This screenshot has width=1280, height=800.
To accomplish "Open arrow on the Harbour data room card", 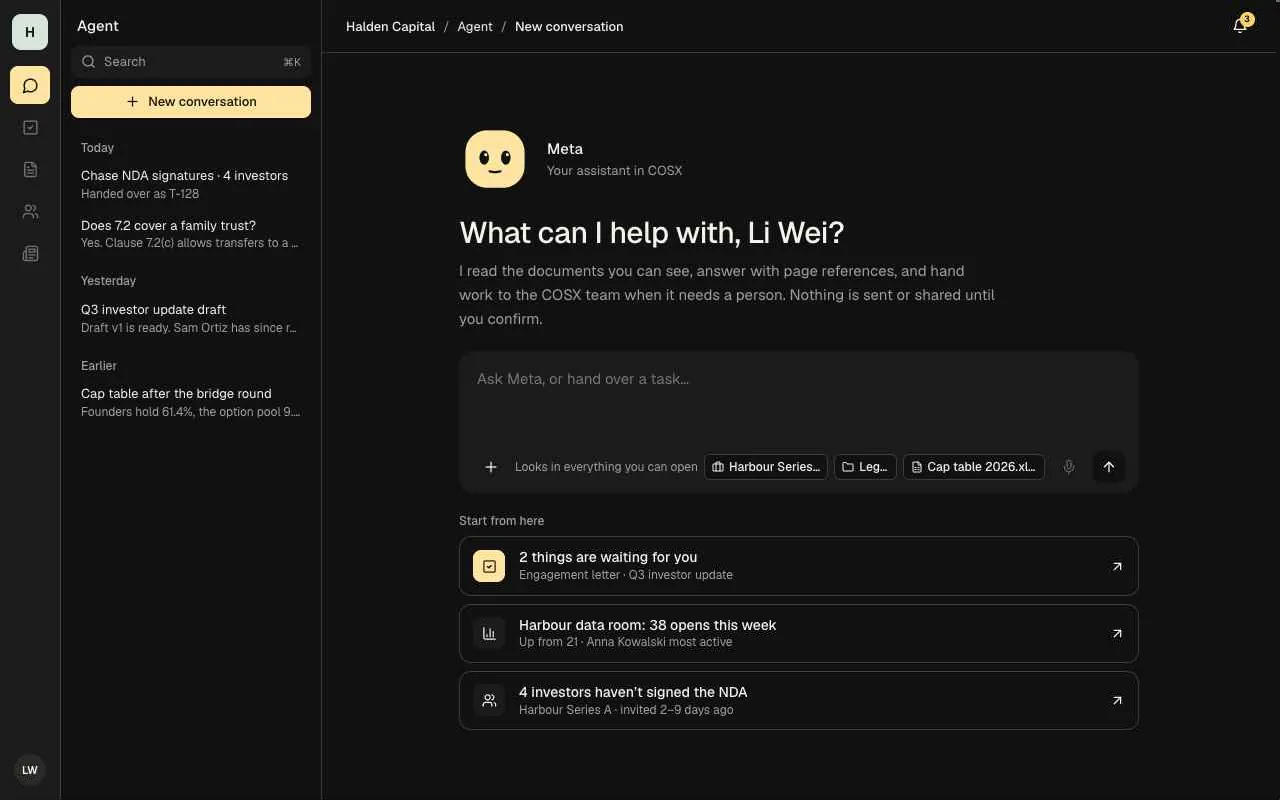I will (x=1117, y=633).
